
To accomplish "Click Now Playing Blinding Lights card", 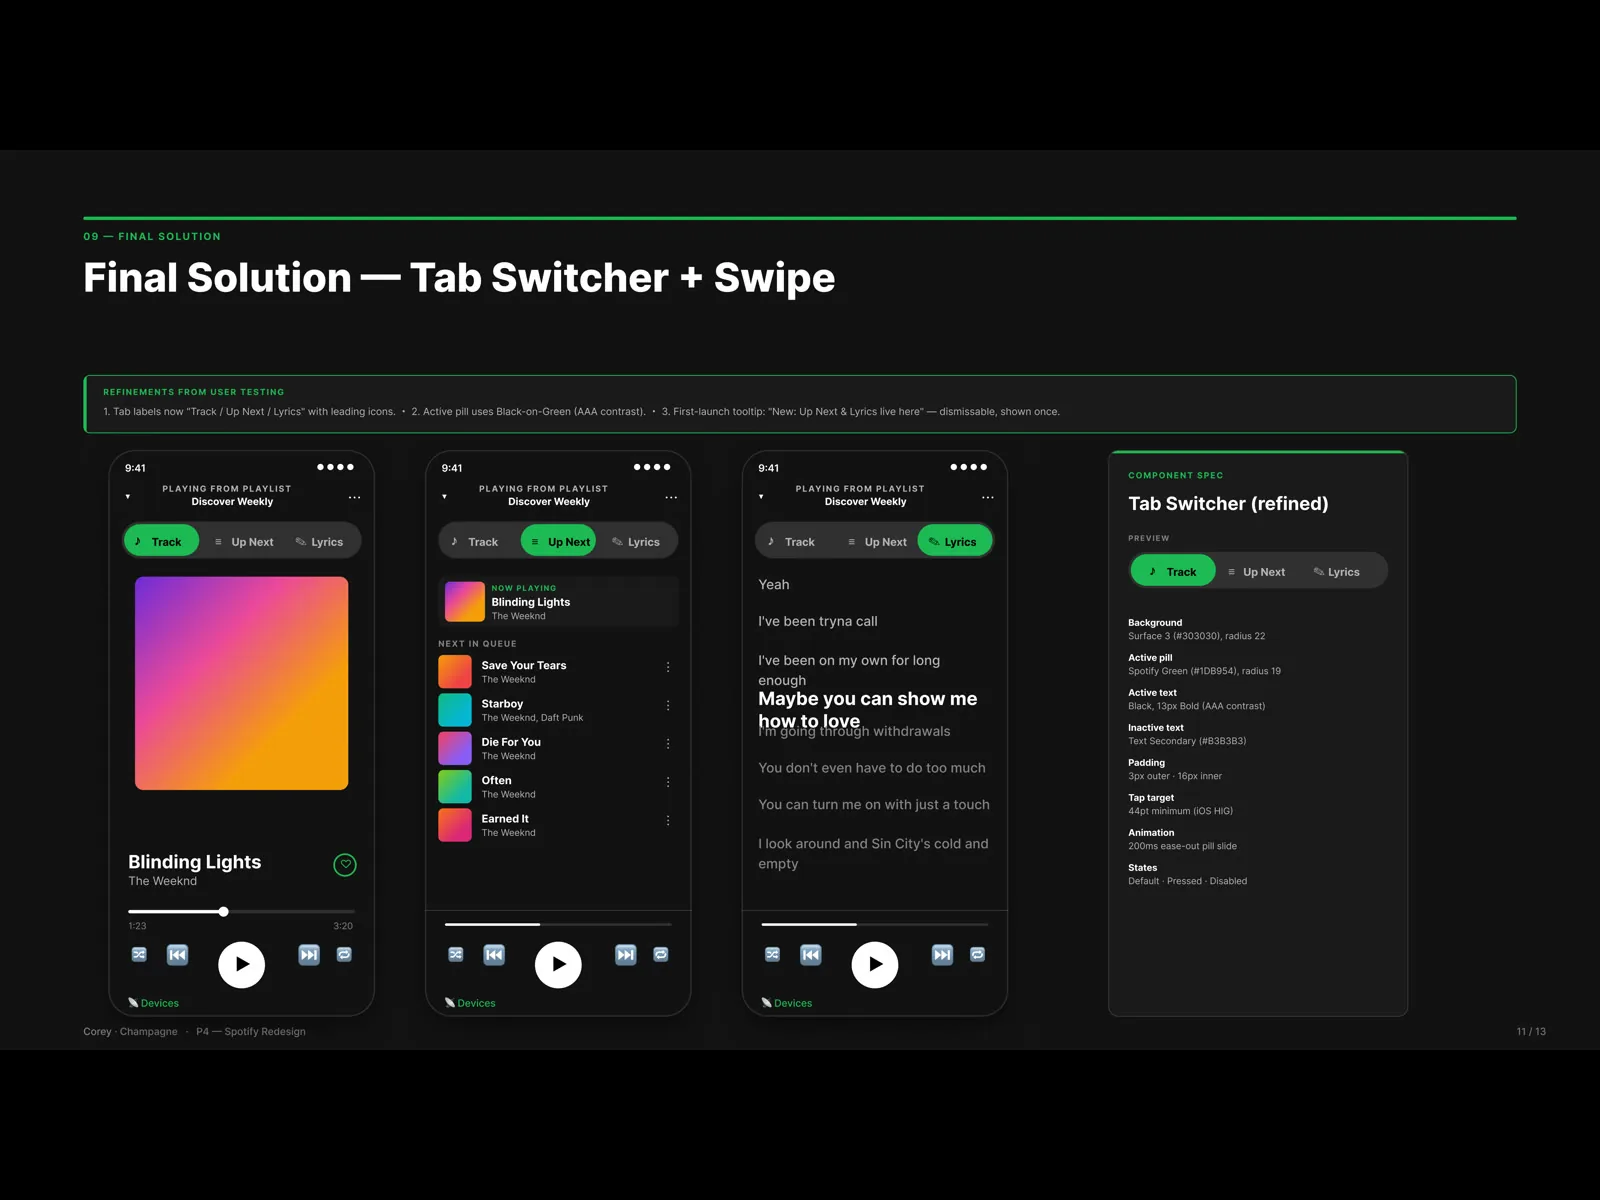I will tap(559, 602).
